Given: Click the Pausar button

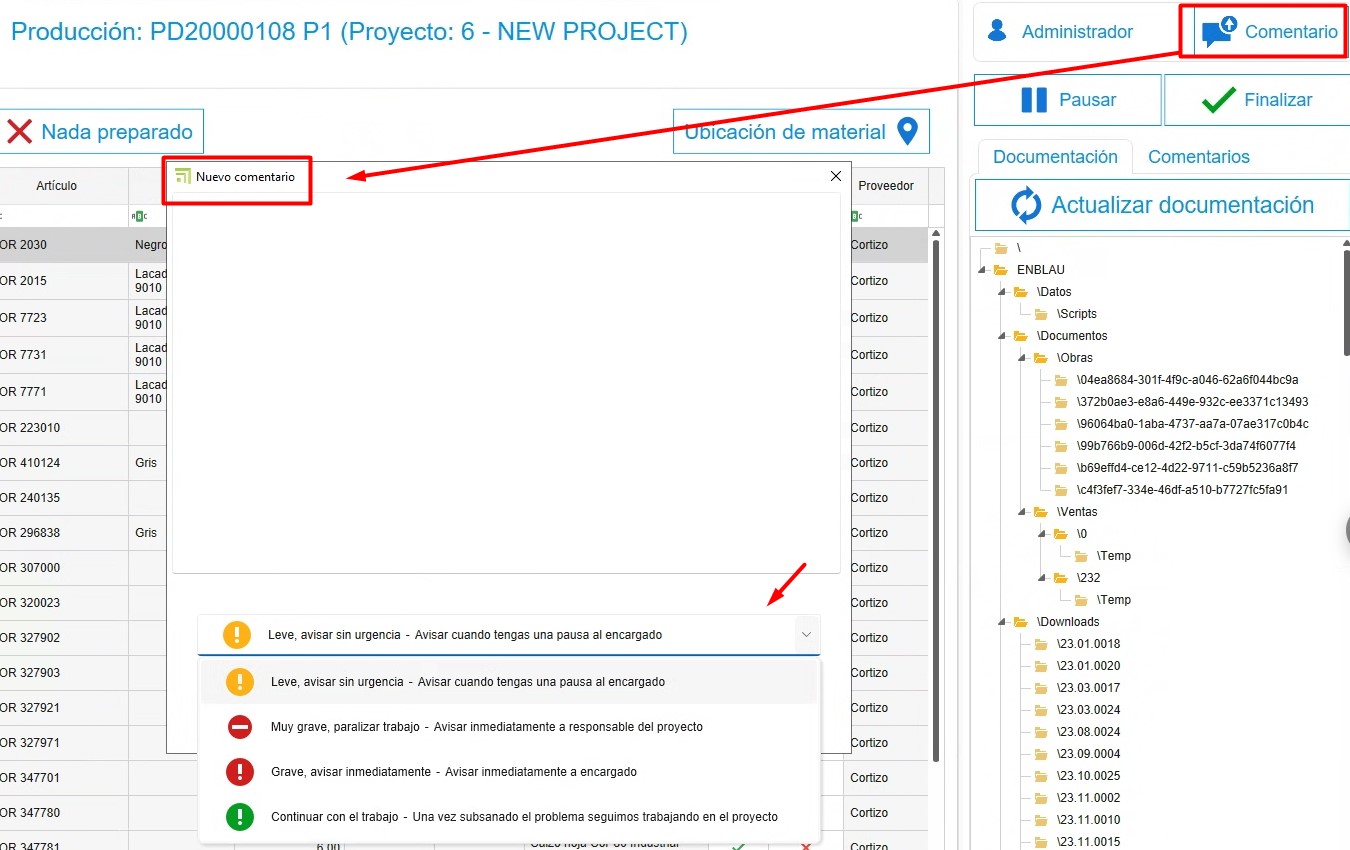Looking at the screenshot, I should (1067, 100).
